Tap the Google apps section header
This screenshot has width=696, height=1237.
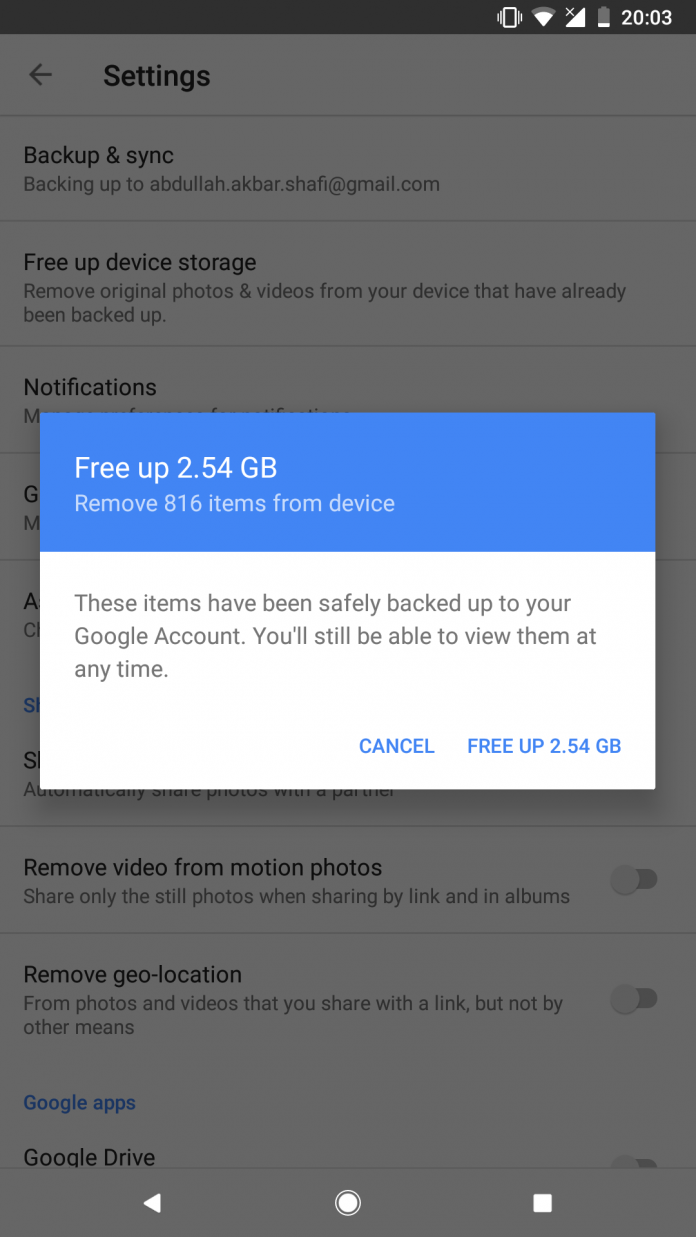point(79,1102)
